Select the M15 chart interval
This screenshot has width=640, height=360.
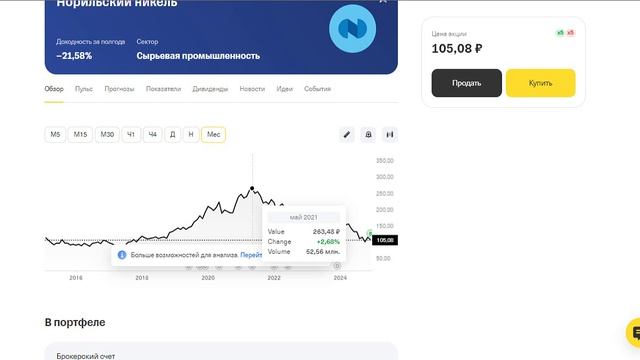(x=80, y=134)
